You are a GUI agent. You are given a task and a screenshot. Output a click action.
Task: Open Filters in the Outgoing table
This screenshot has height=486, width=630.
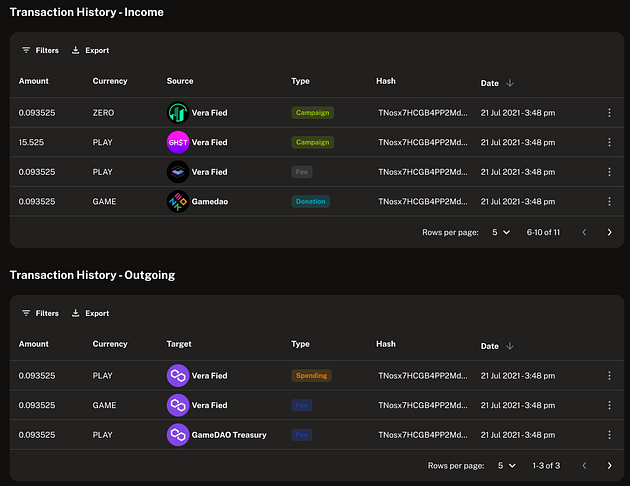[x=40, y=313]
